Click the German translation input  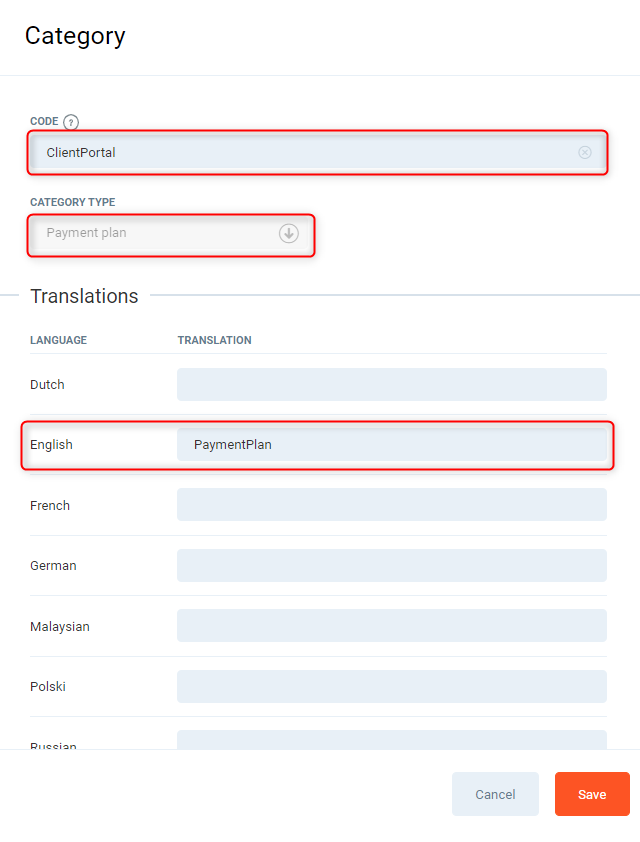point(391,565)
